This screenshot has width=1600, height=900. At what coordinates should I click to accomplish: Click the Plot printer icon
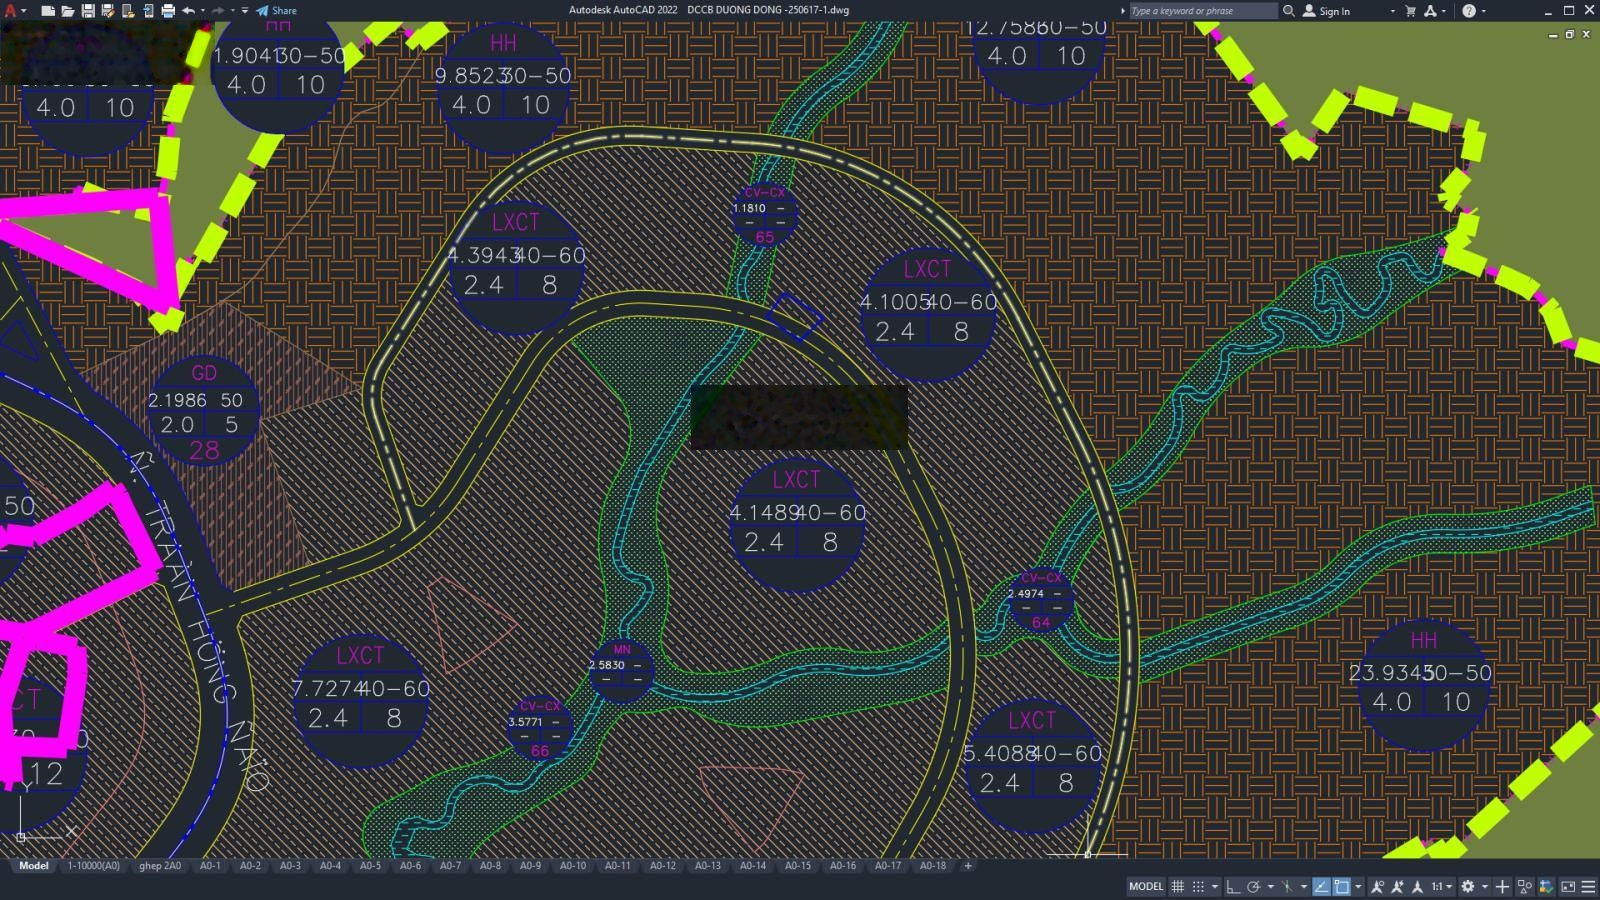[x=168, y=11]
